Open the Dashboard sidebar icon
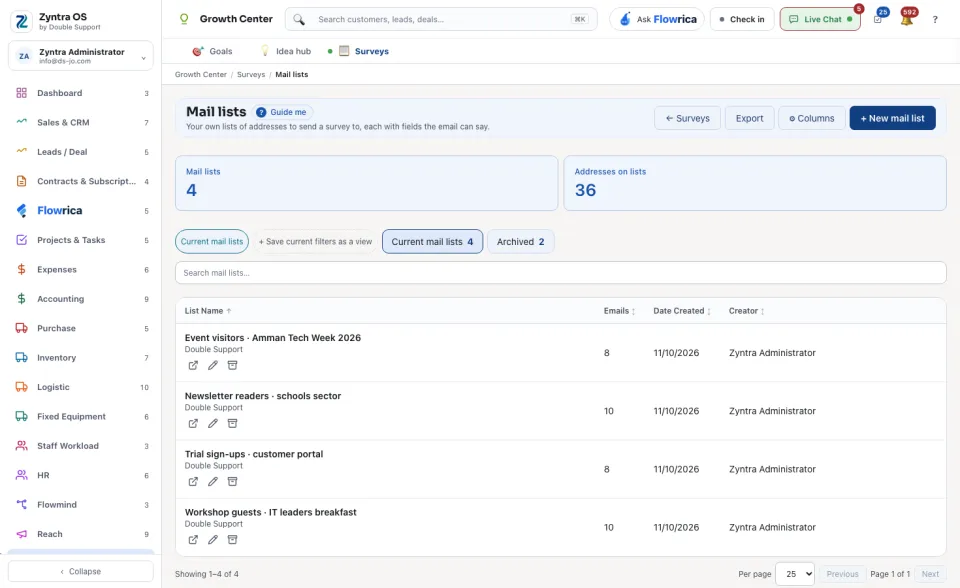 pos(21,93)
